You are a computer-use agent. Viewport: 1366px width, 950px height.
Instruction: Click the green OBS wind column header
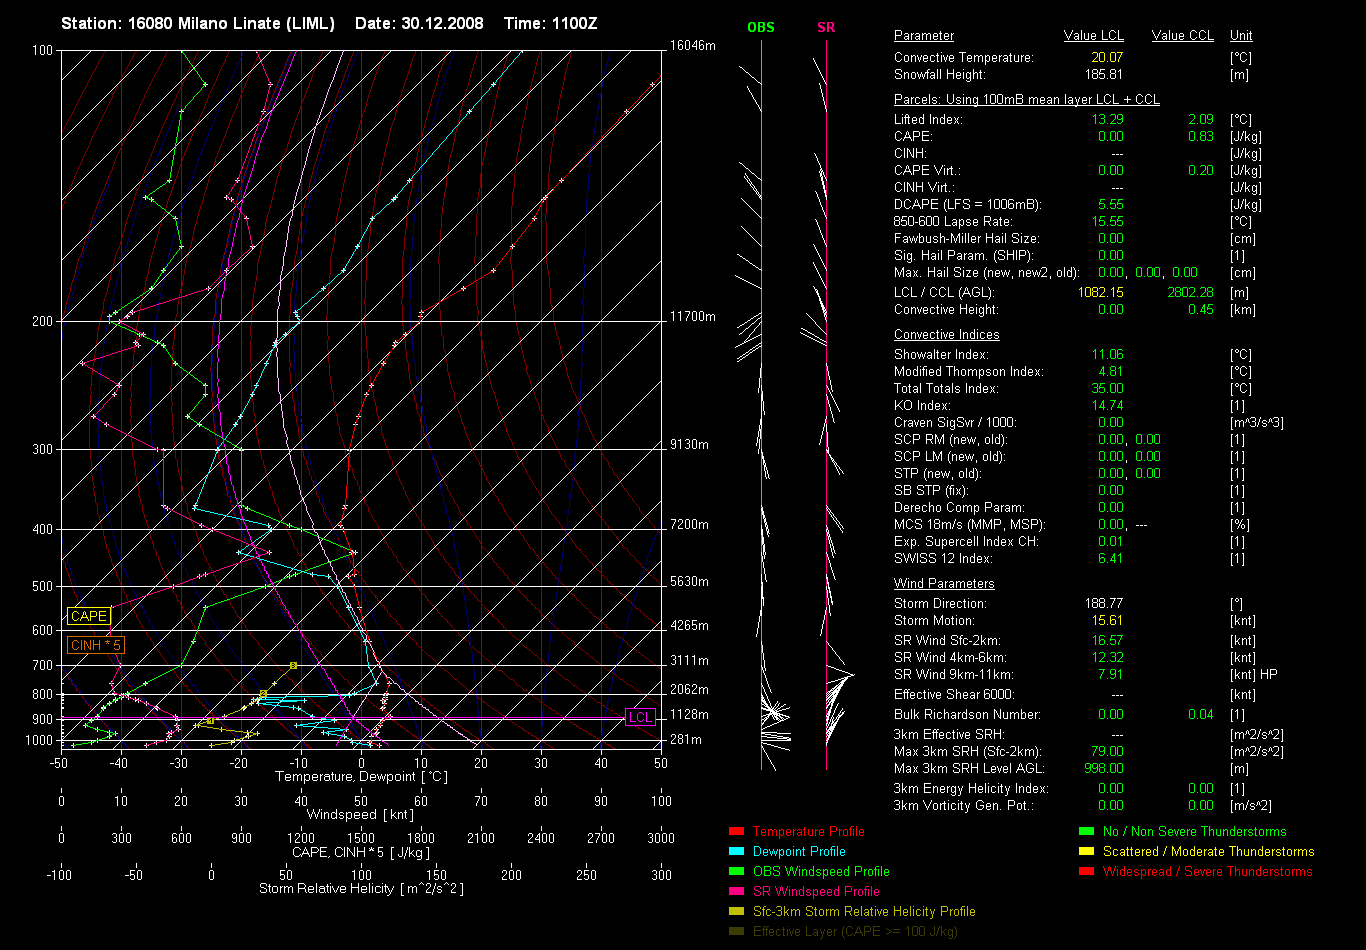pyautogui.click(x=760, y=27)
